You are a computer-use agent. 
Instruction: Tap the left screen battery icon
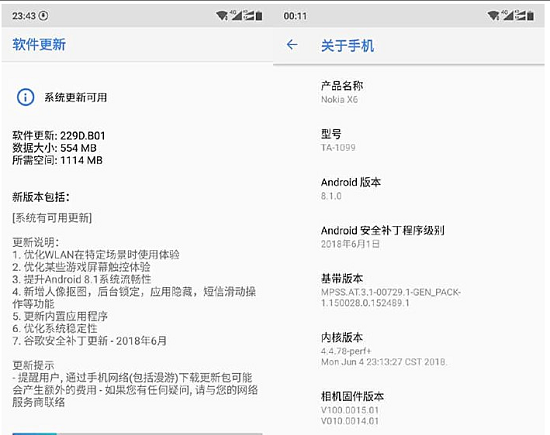[x=259, y=15]
